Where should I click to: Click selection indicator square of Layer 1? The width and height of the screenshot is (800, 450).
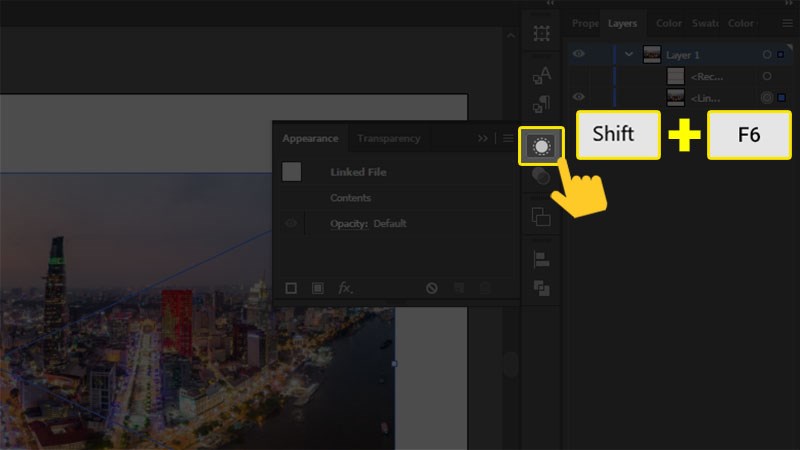click(781, 54)
